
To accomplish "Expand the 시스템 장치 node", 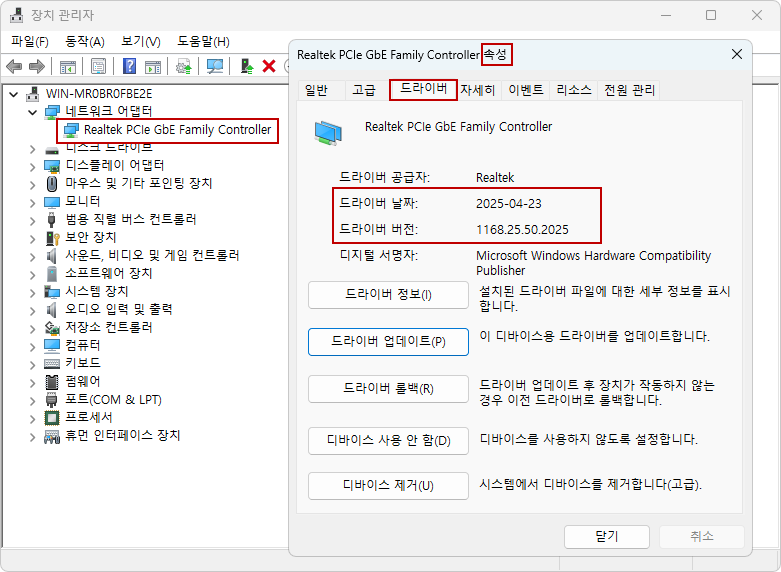I will pyautogui.click(x=32, y=292).
